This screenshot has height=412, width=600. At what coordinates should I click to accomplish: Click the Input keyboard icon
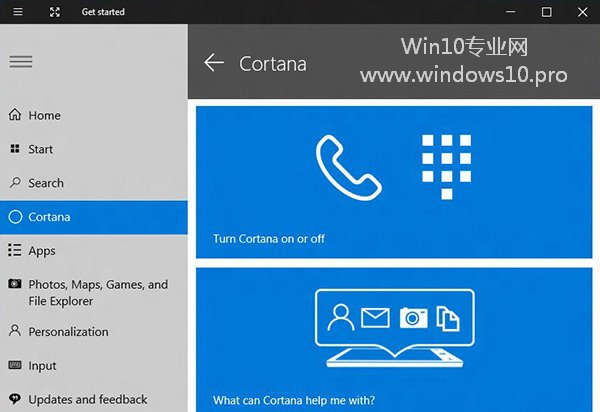click(15, 365)
